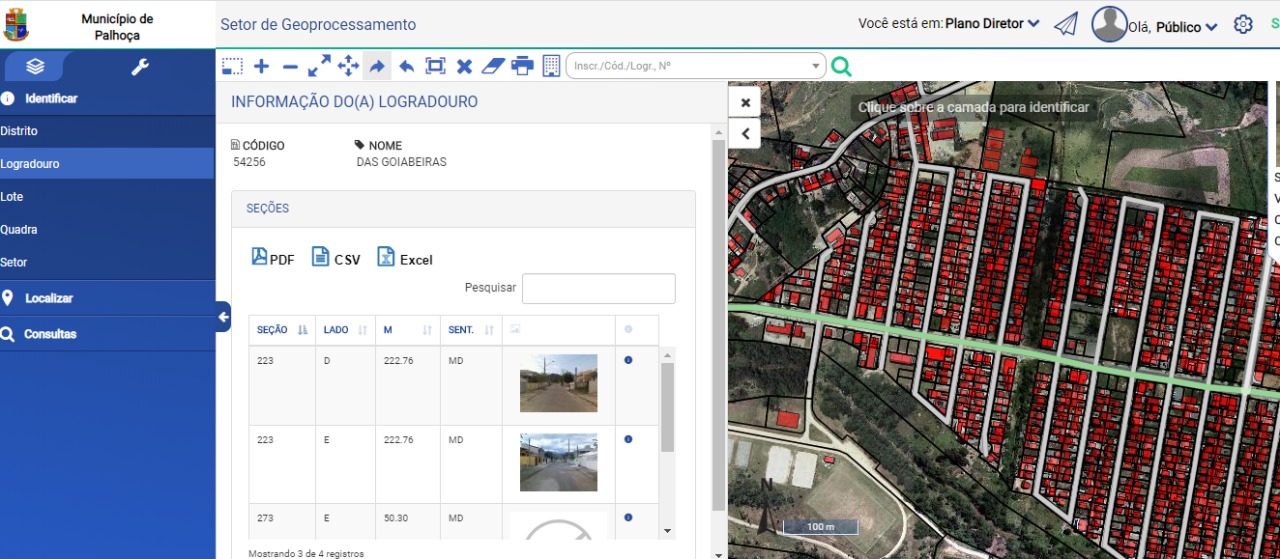Image resolution: width=1280 pixels, height=559 pixels.
Task: Click the zoom out minus icon
Action: point(290,66)
